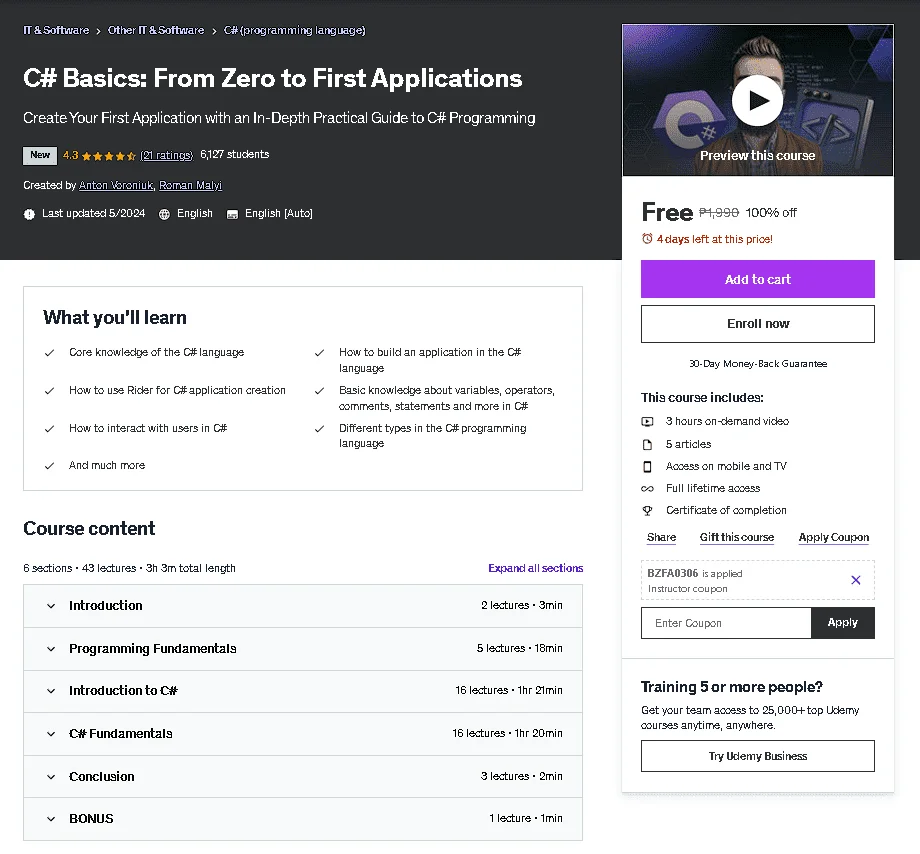Click the star rating icons
Viewport: 920px width, 854px height.
click(x=109, y=156)
